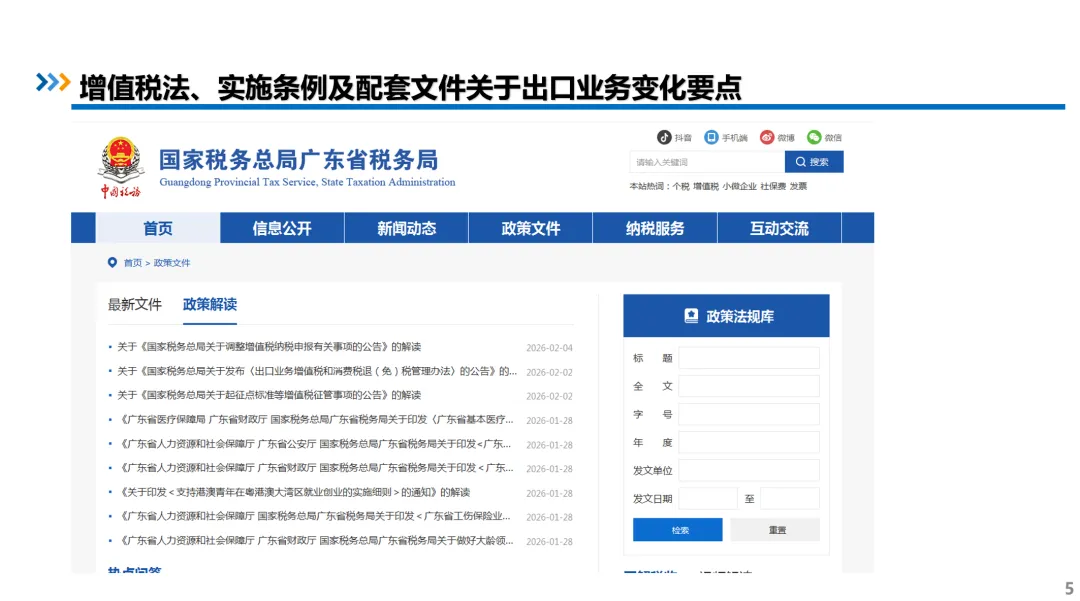Viewport: 1080px width, 601px height.
Task: Open the 首页 navigation tab
Action: click(x=158, y=228)
